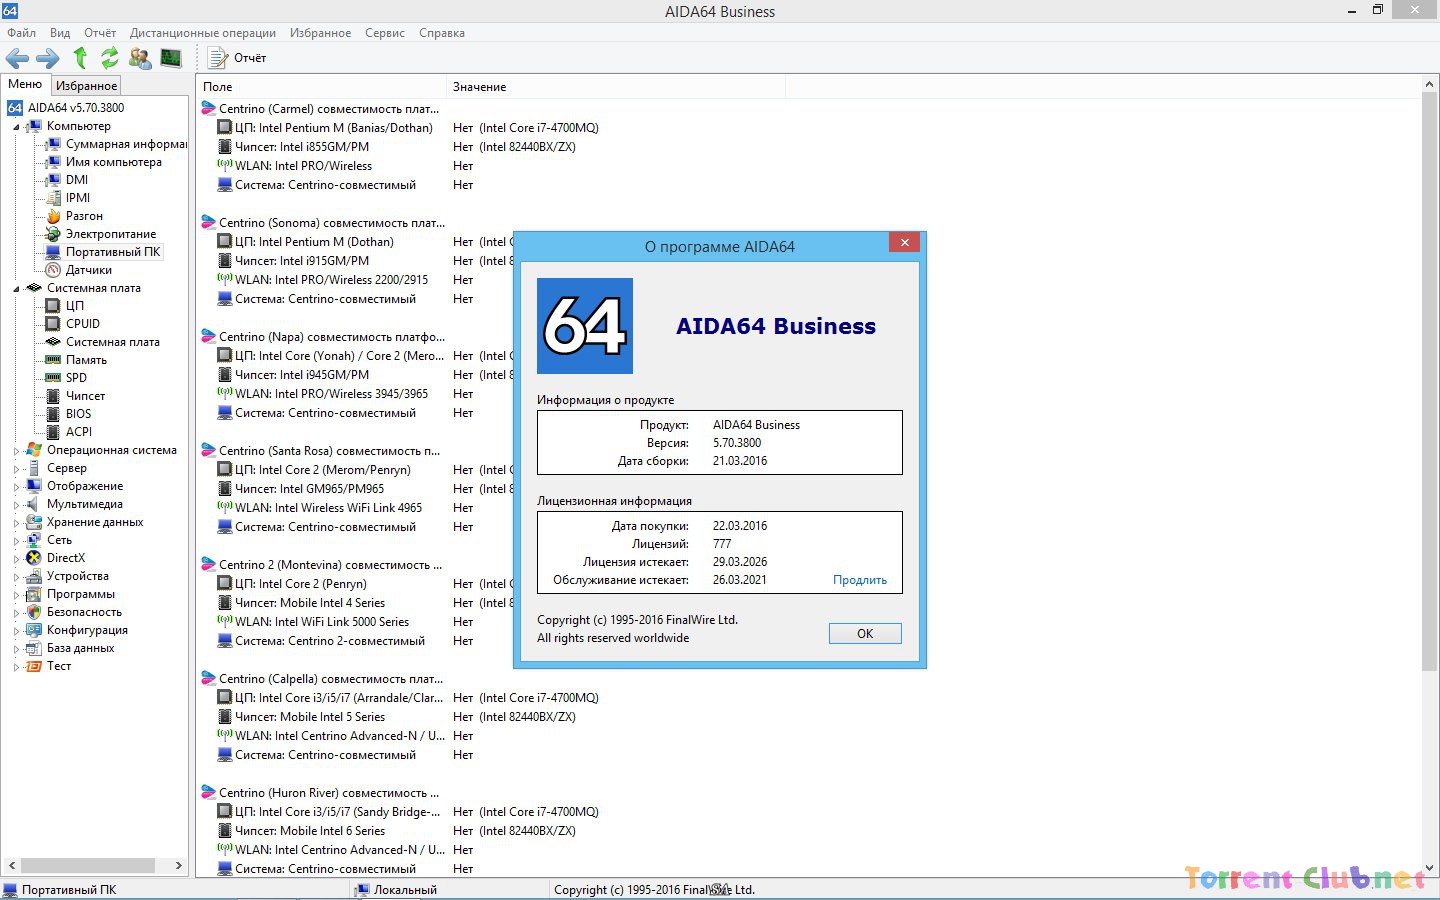The image size is (1440, 900).
Task: Expand the Сервер node
Action: tap(16, 469)
